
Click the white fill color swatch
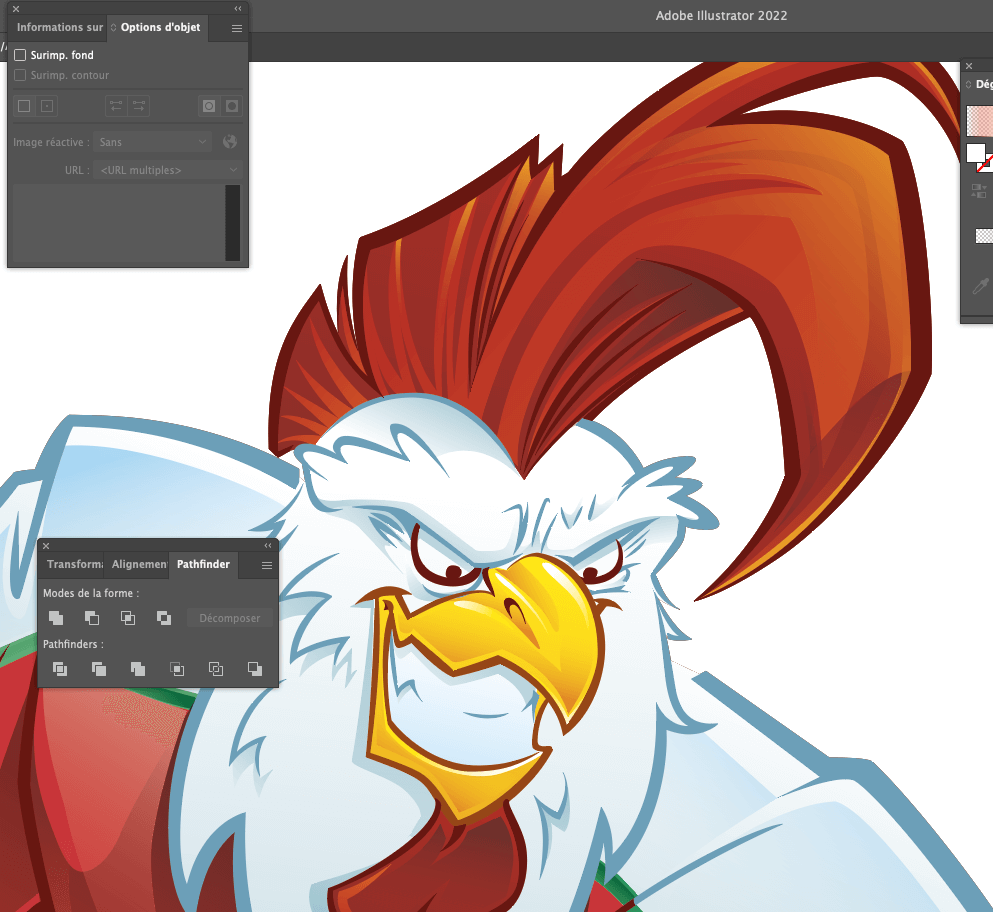tap(975, 153)
